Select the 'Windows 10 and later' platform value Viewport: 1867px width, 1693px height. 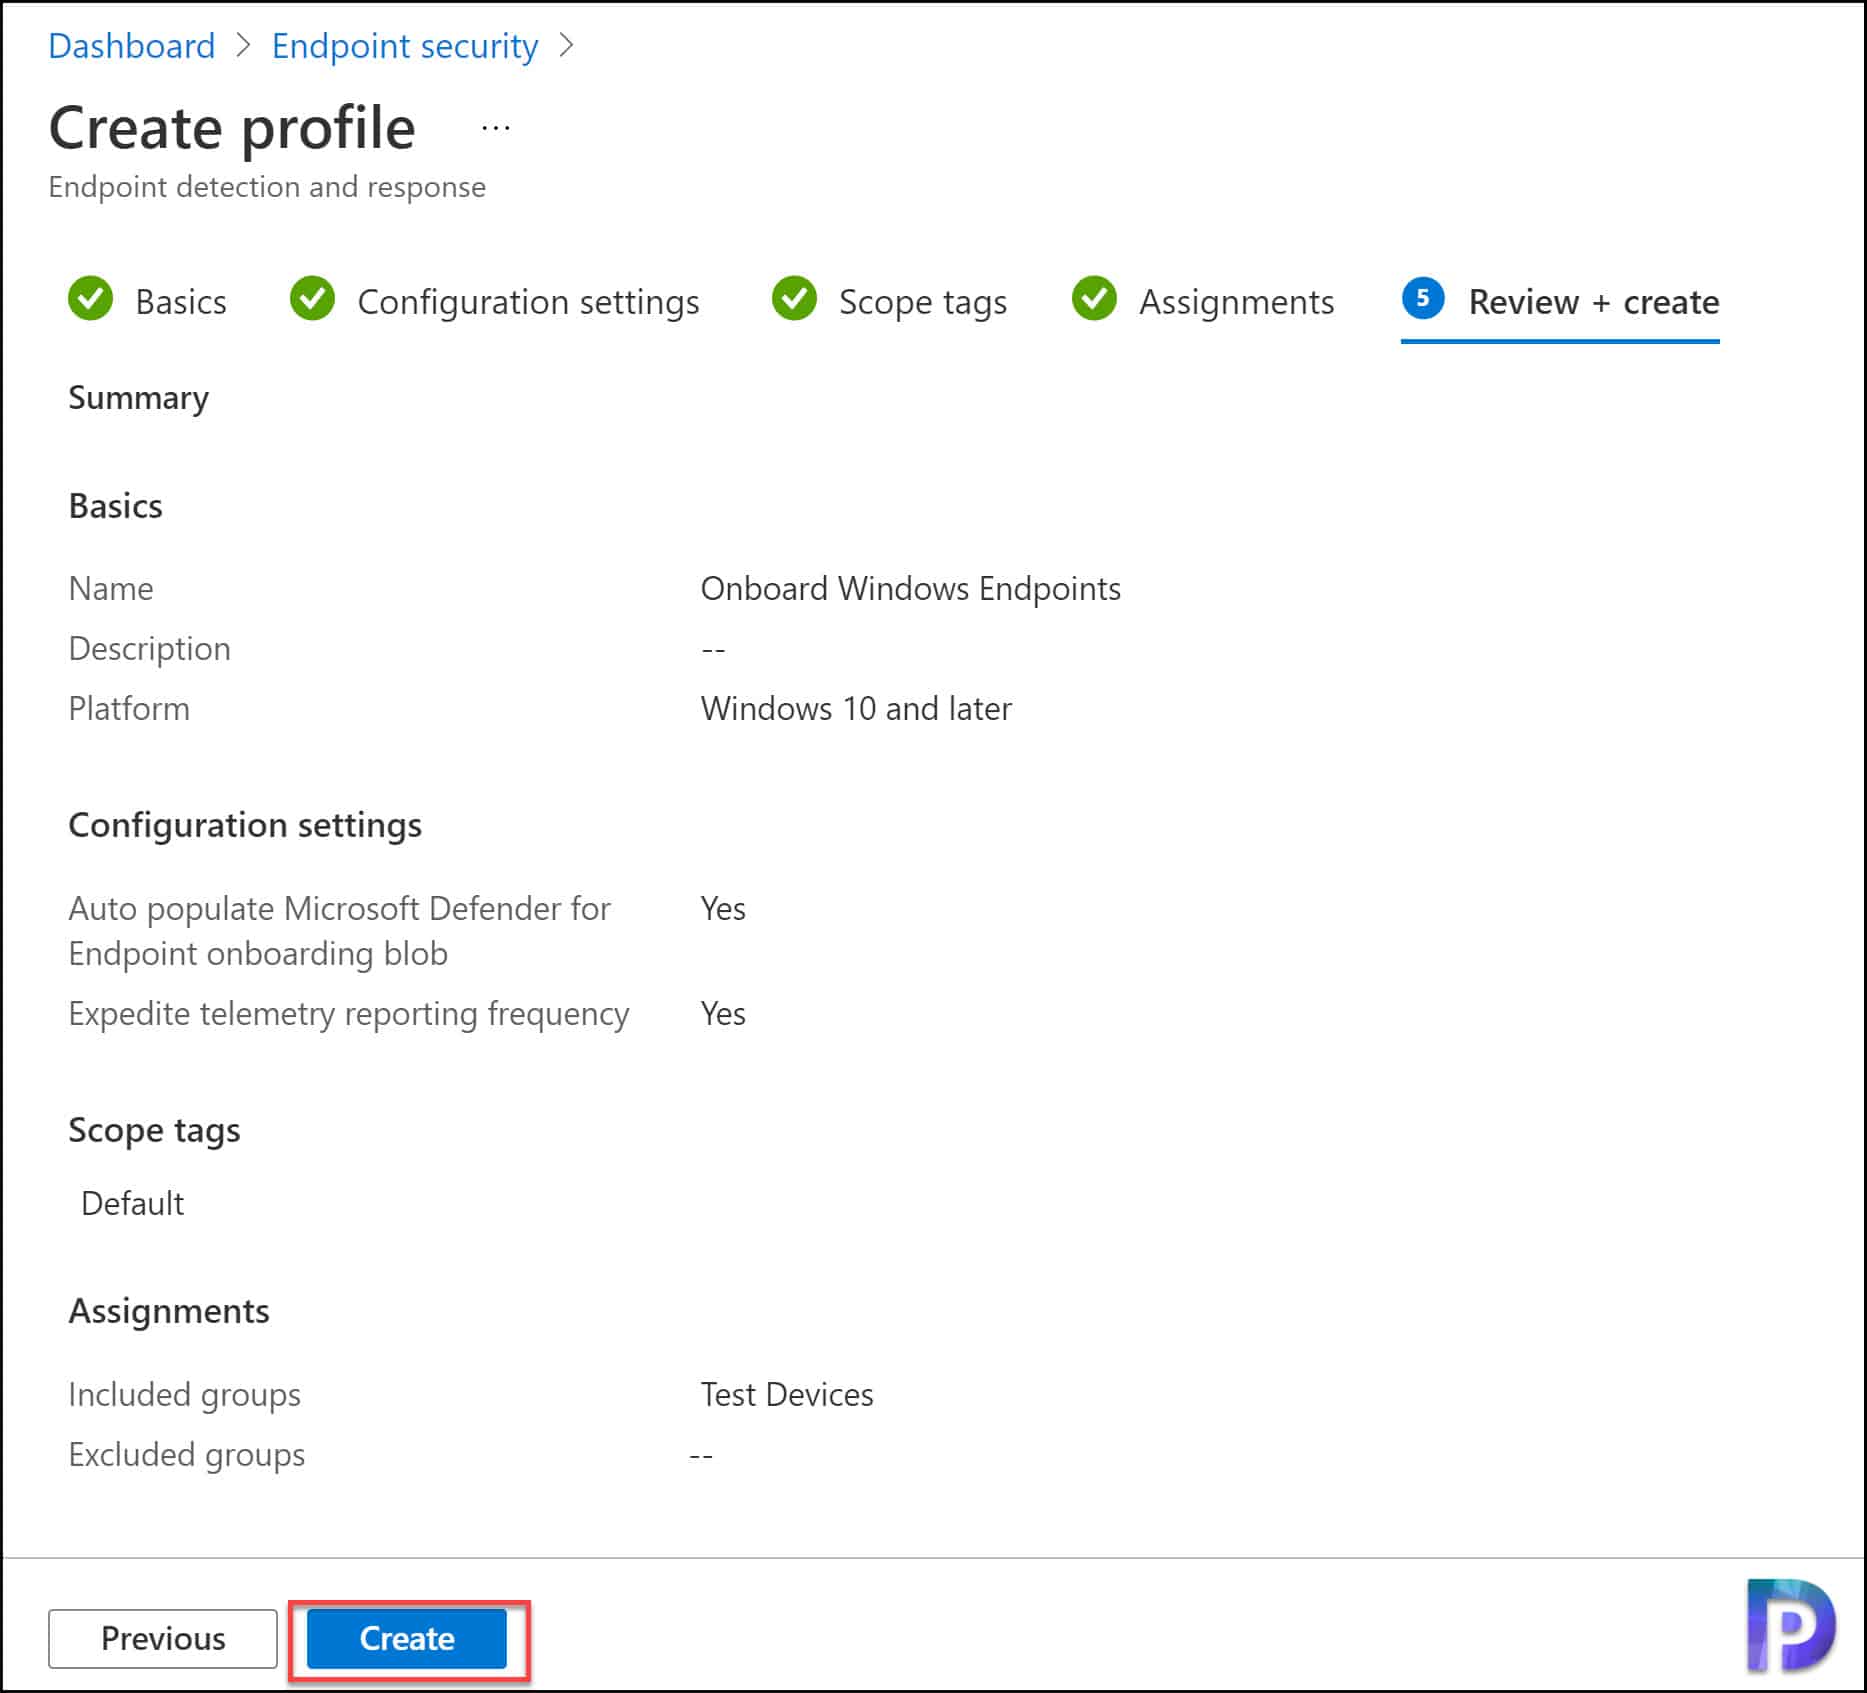click(857, 709)
